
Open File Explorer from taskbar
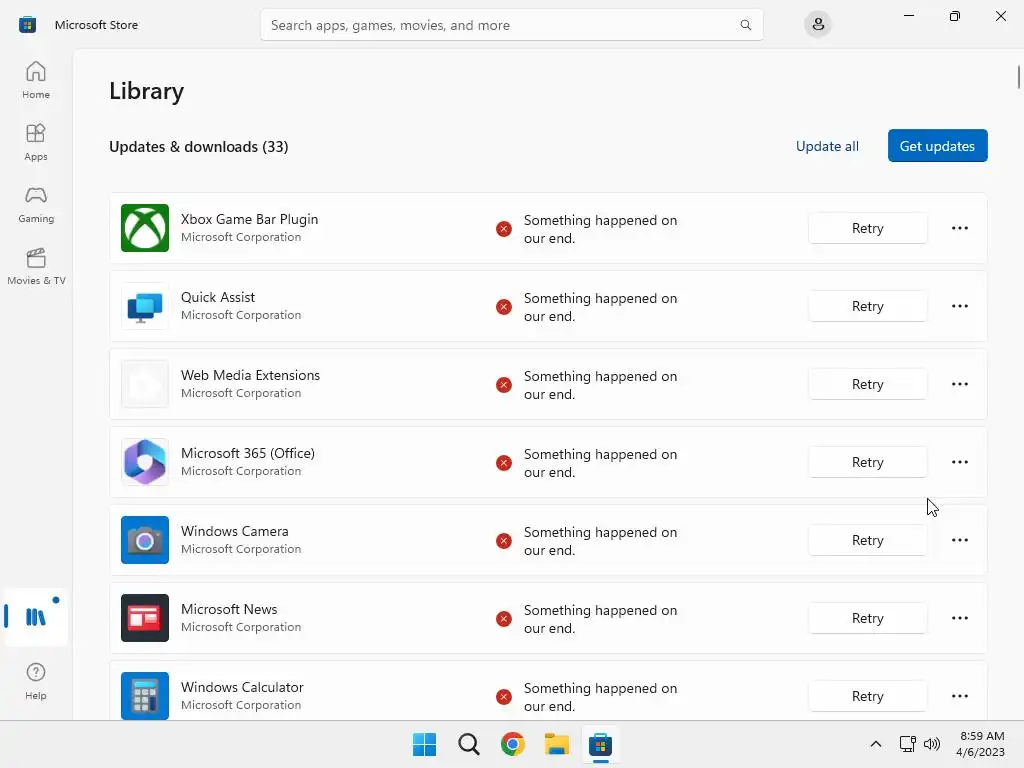(x=557, y=744)
